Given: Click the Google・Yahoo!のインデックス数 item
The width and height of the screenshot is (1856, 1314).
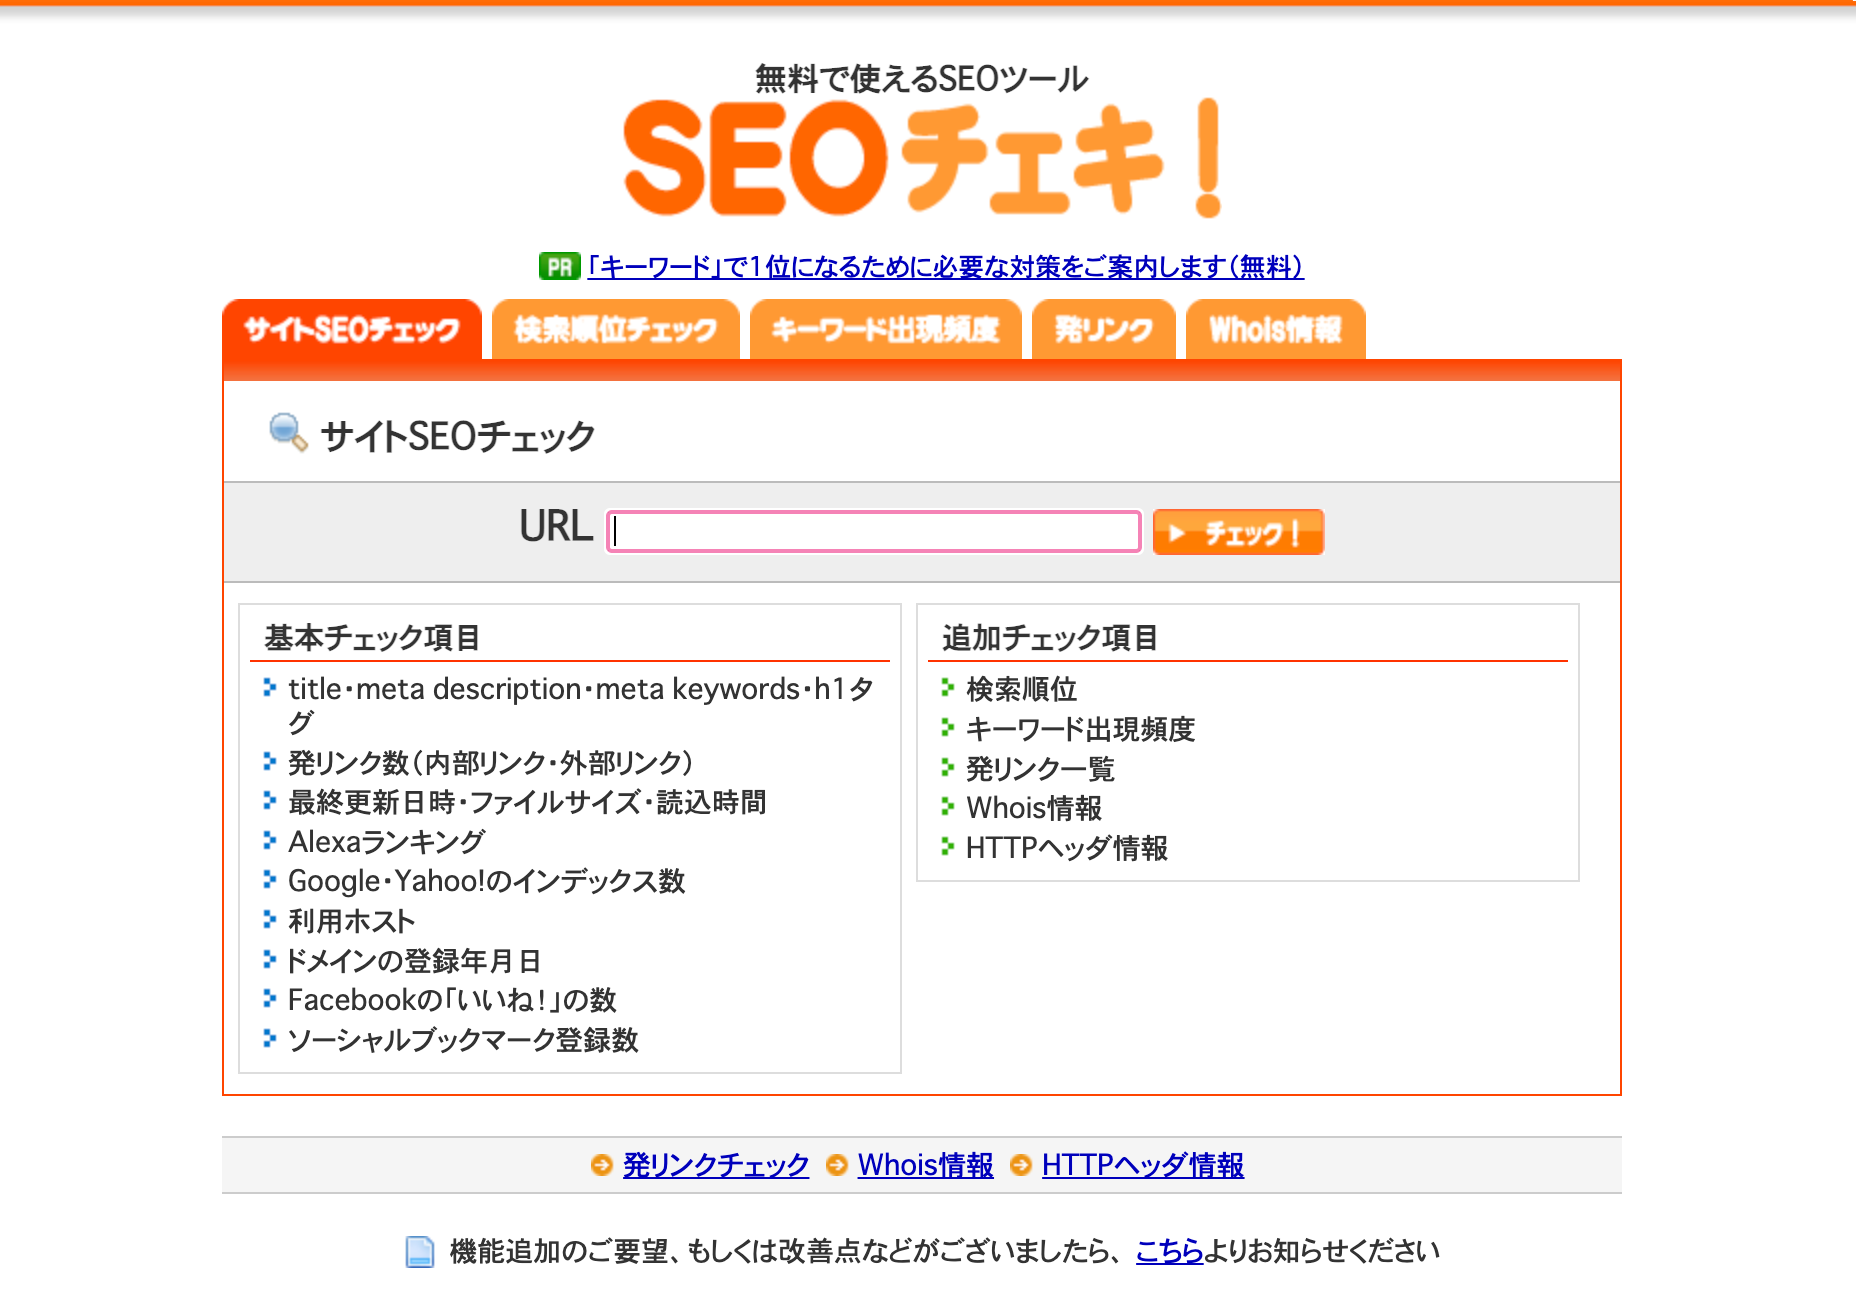Looking at the screenshot, I should click(486, 881).
